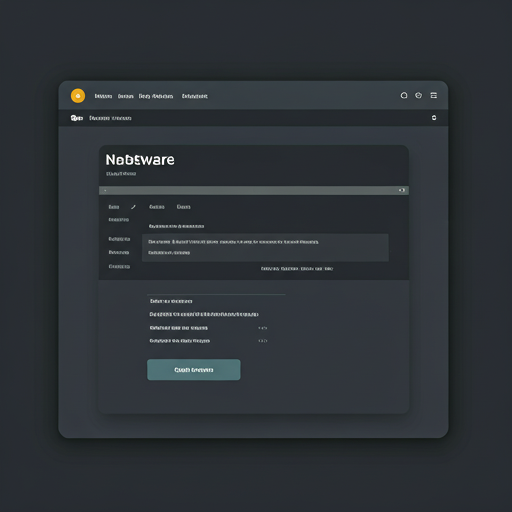Click the small dot on the gray bar
The image size is (512, 512).
click(105, 191)
